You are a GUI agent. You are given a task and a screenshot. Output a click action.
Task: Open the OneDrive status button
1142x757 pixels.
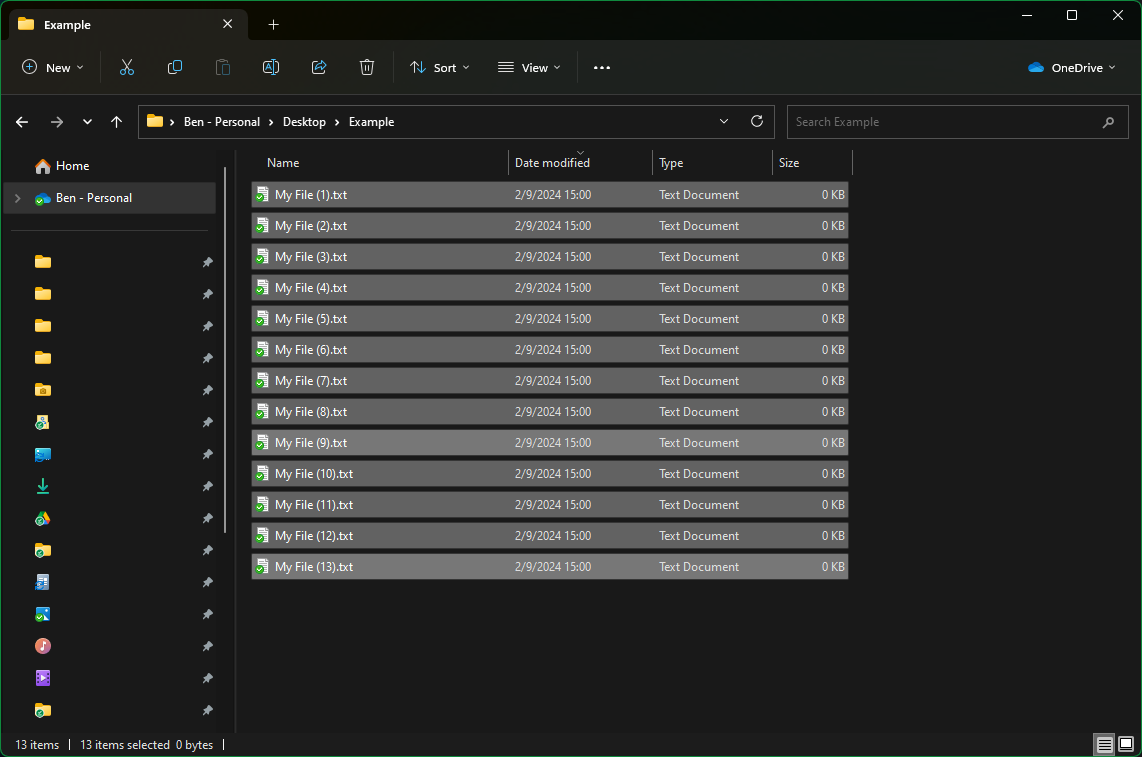click(x=1072, y=67)
